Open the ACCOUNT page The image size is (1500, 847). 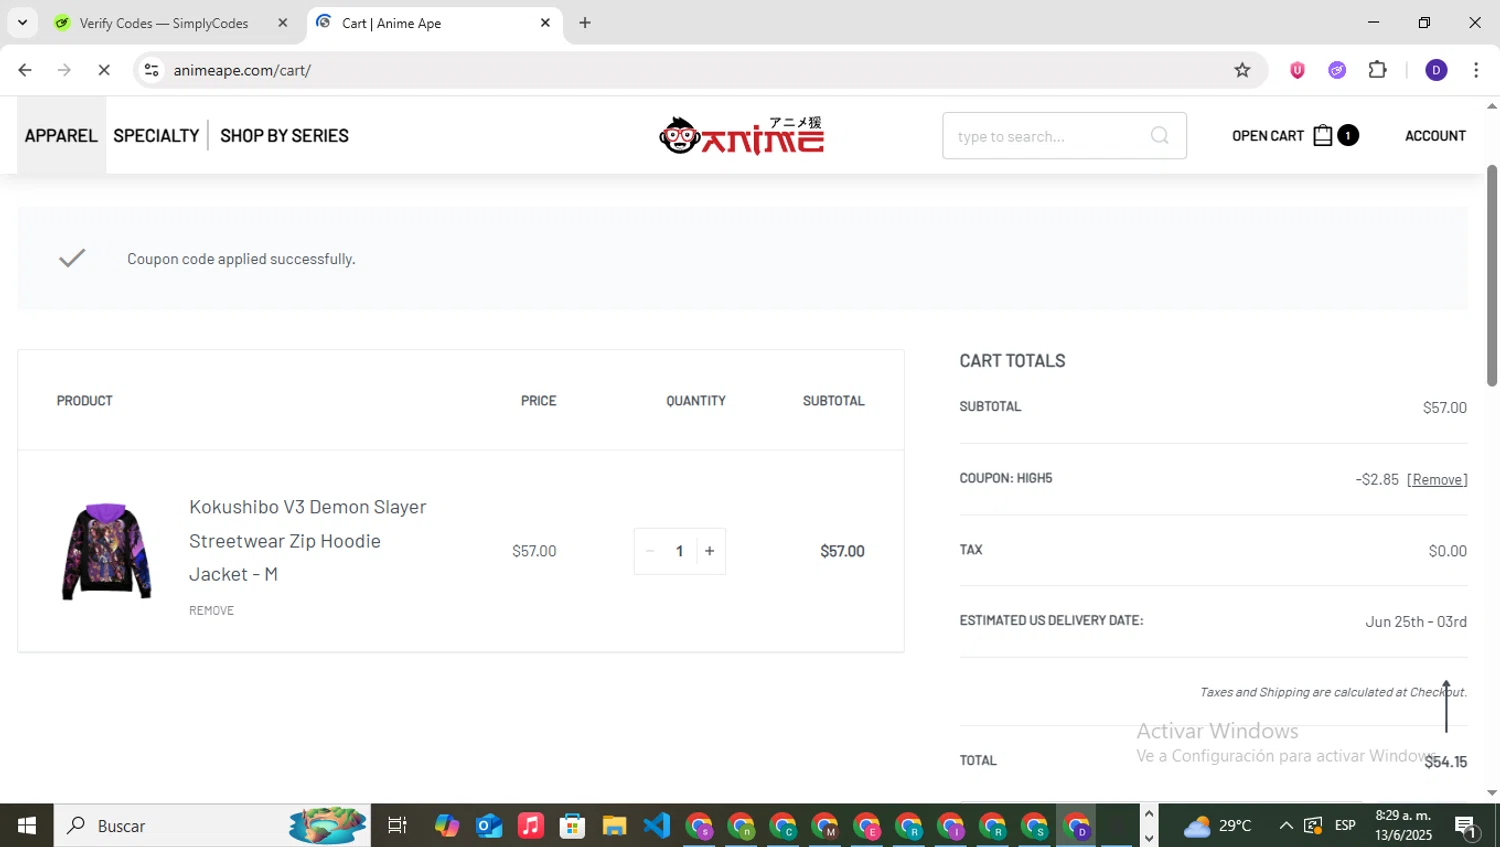pyautogui.click(x=1435, y=136)
